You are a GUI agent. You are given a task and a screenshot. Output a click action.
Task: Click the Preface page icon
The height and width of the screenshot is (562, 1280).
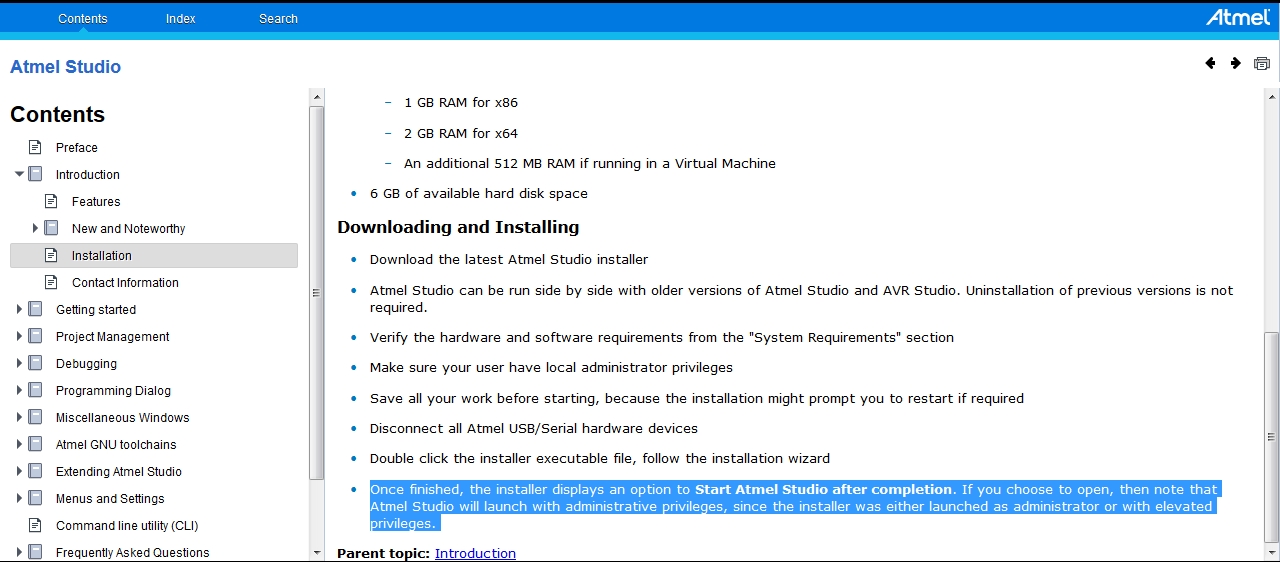[35, 147]
